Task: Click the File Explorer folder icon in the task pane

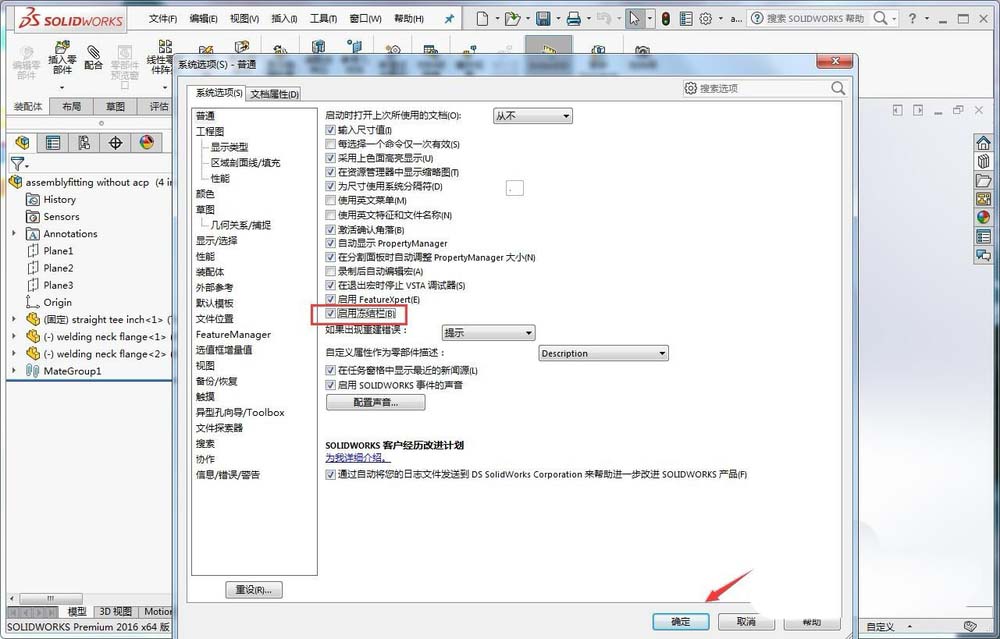Action: point(983,180)
